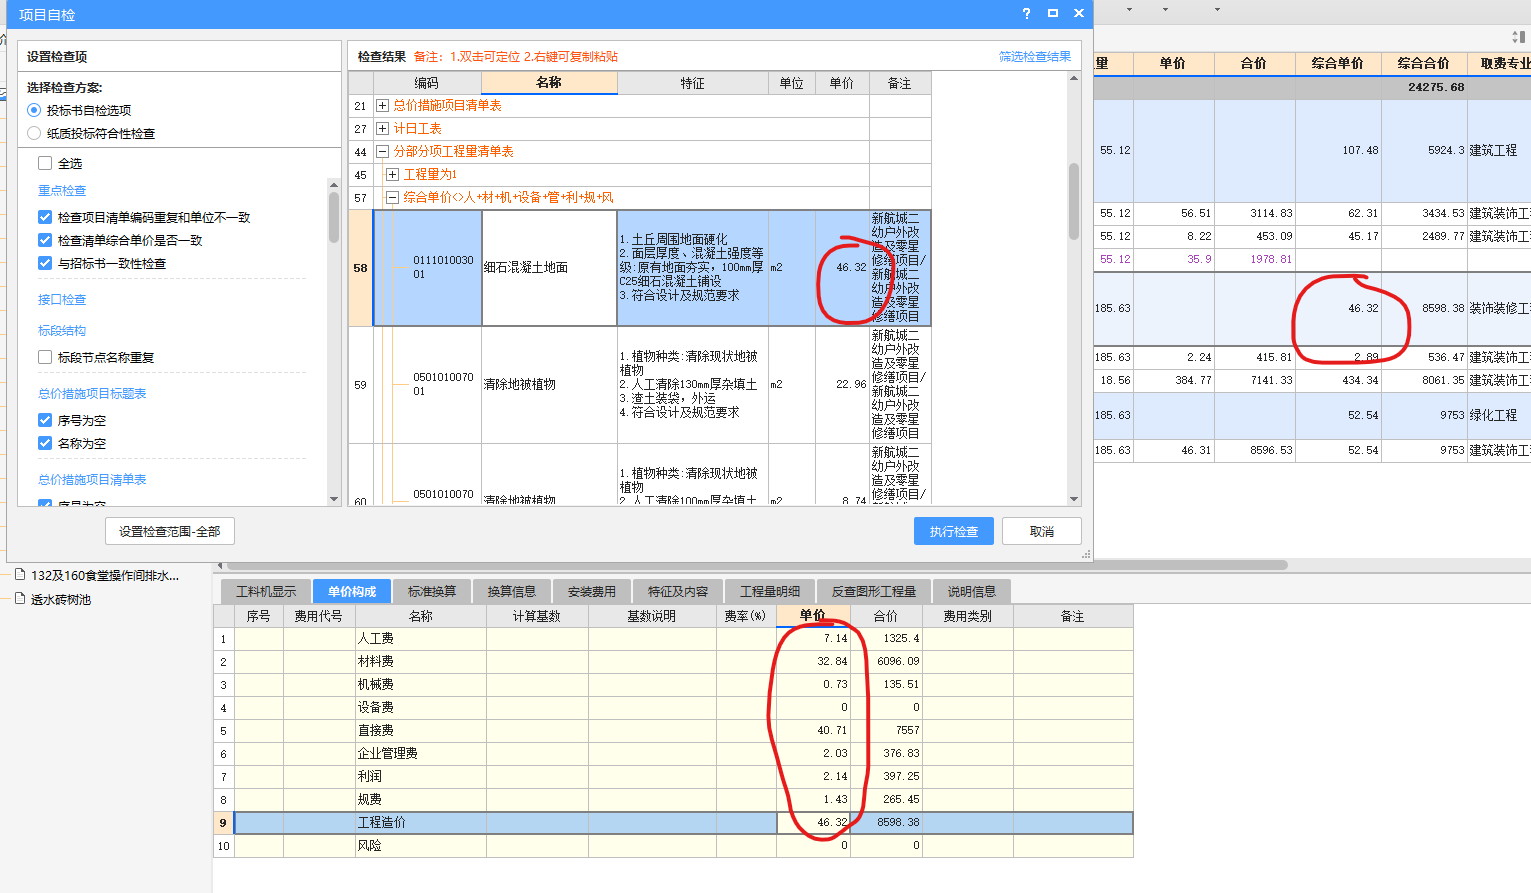Switch to 说明信息 tab
This screenshot has width=1531, height=893.
tap(972, 591)
